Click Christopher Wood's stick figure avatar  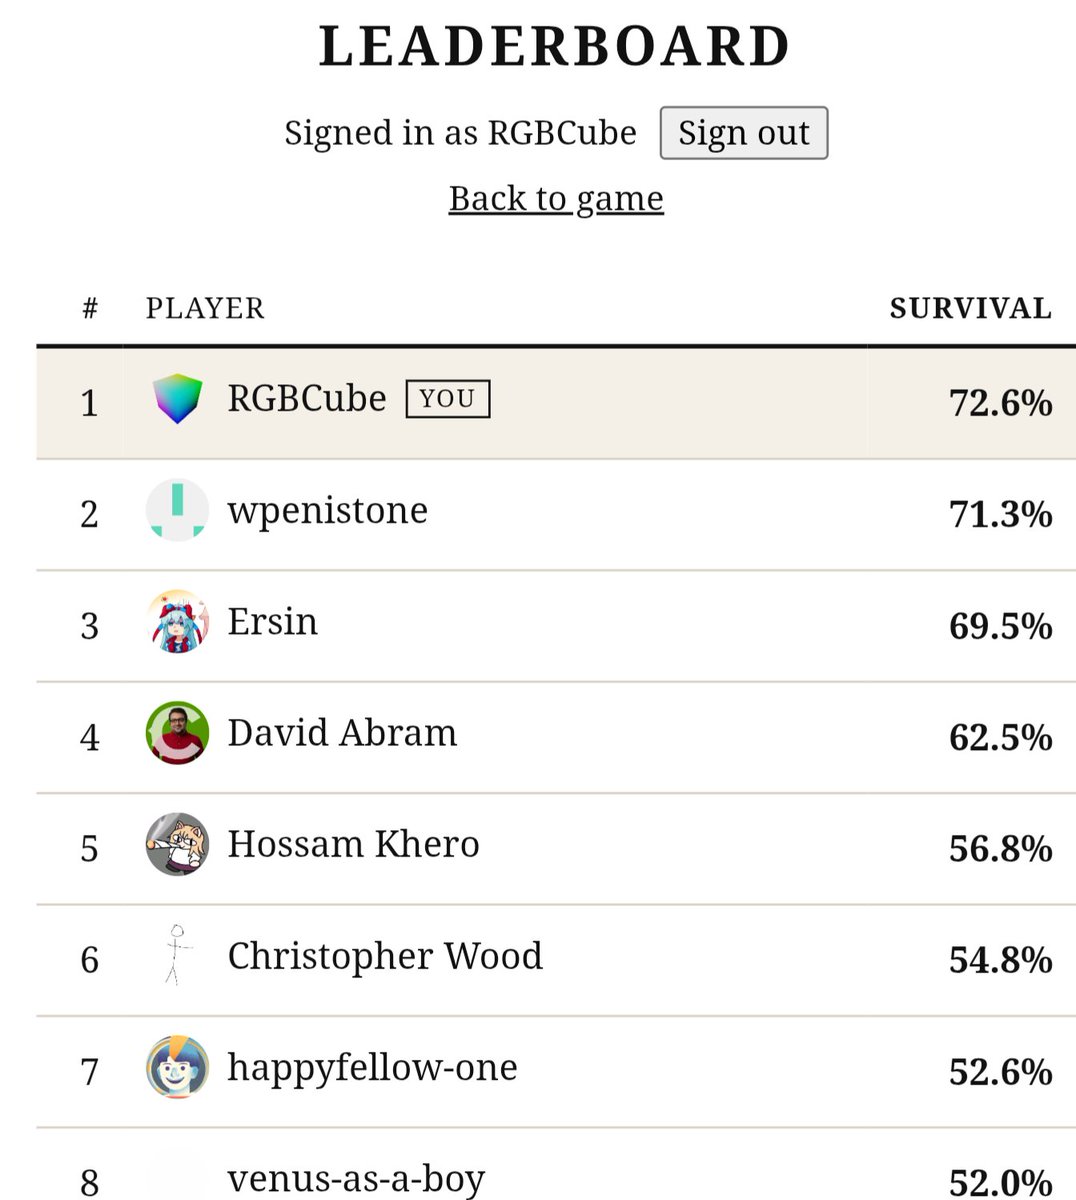point(177,955)
